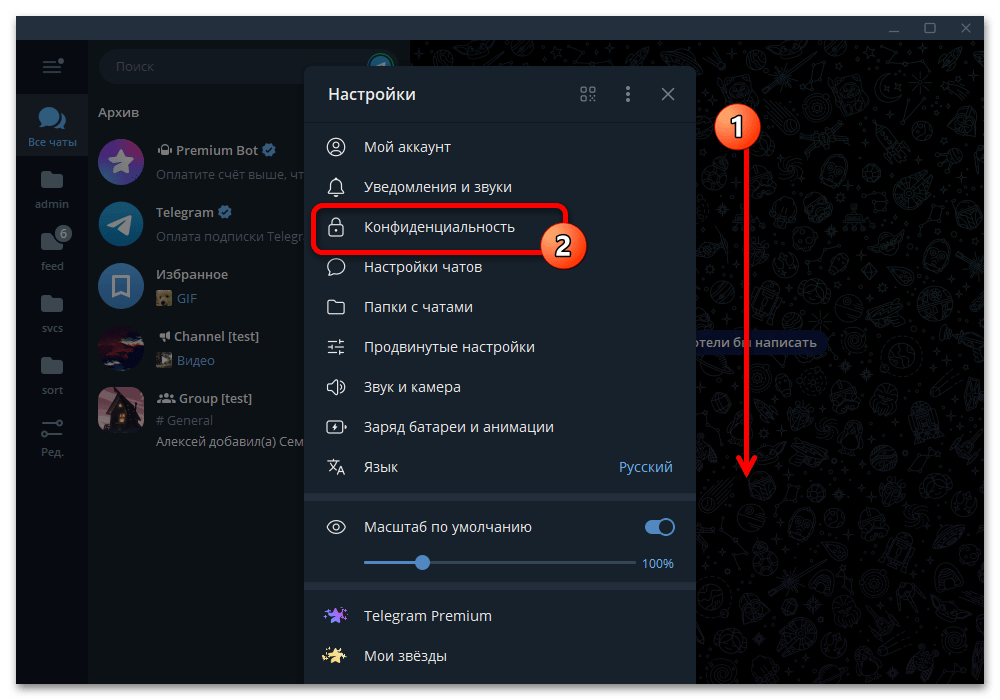
Task: Toggle Масштаб по умолчанию switch
Action: coord(659,527)
